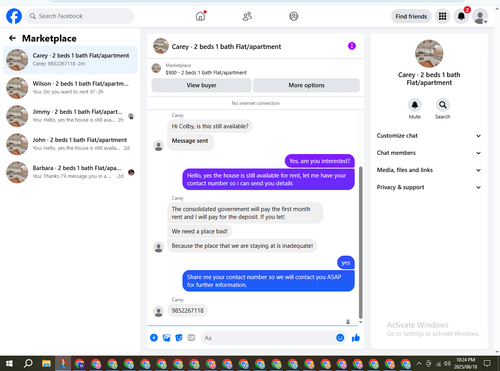Mute the conversation with the bell icon
Screen dimensions: 500x371
pos(415,105)
